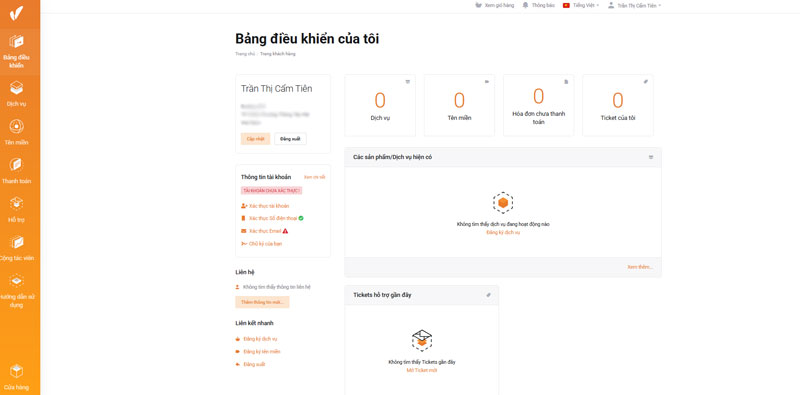
Task: Click the TÀI KHOẢN CHƯA XÁC THỰC badge
Action: pyautogui.click(x=272, y=190)
